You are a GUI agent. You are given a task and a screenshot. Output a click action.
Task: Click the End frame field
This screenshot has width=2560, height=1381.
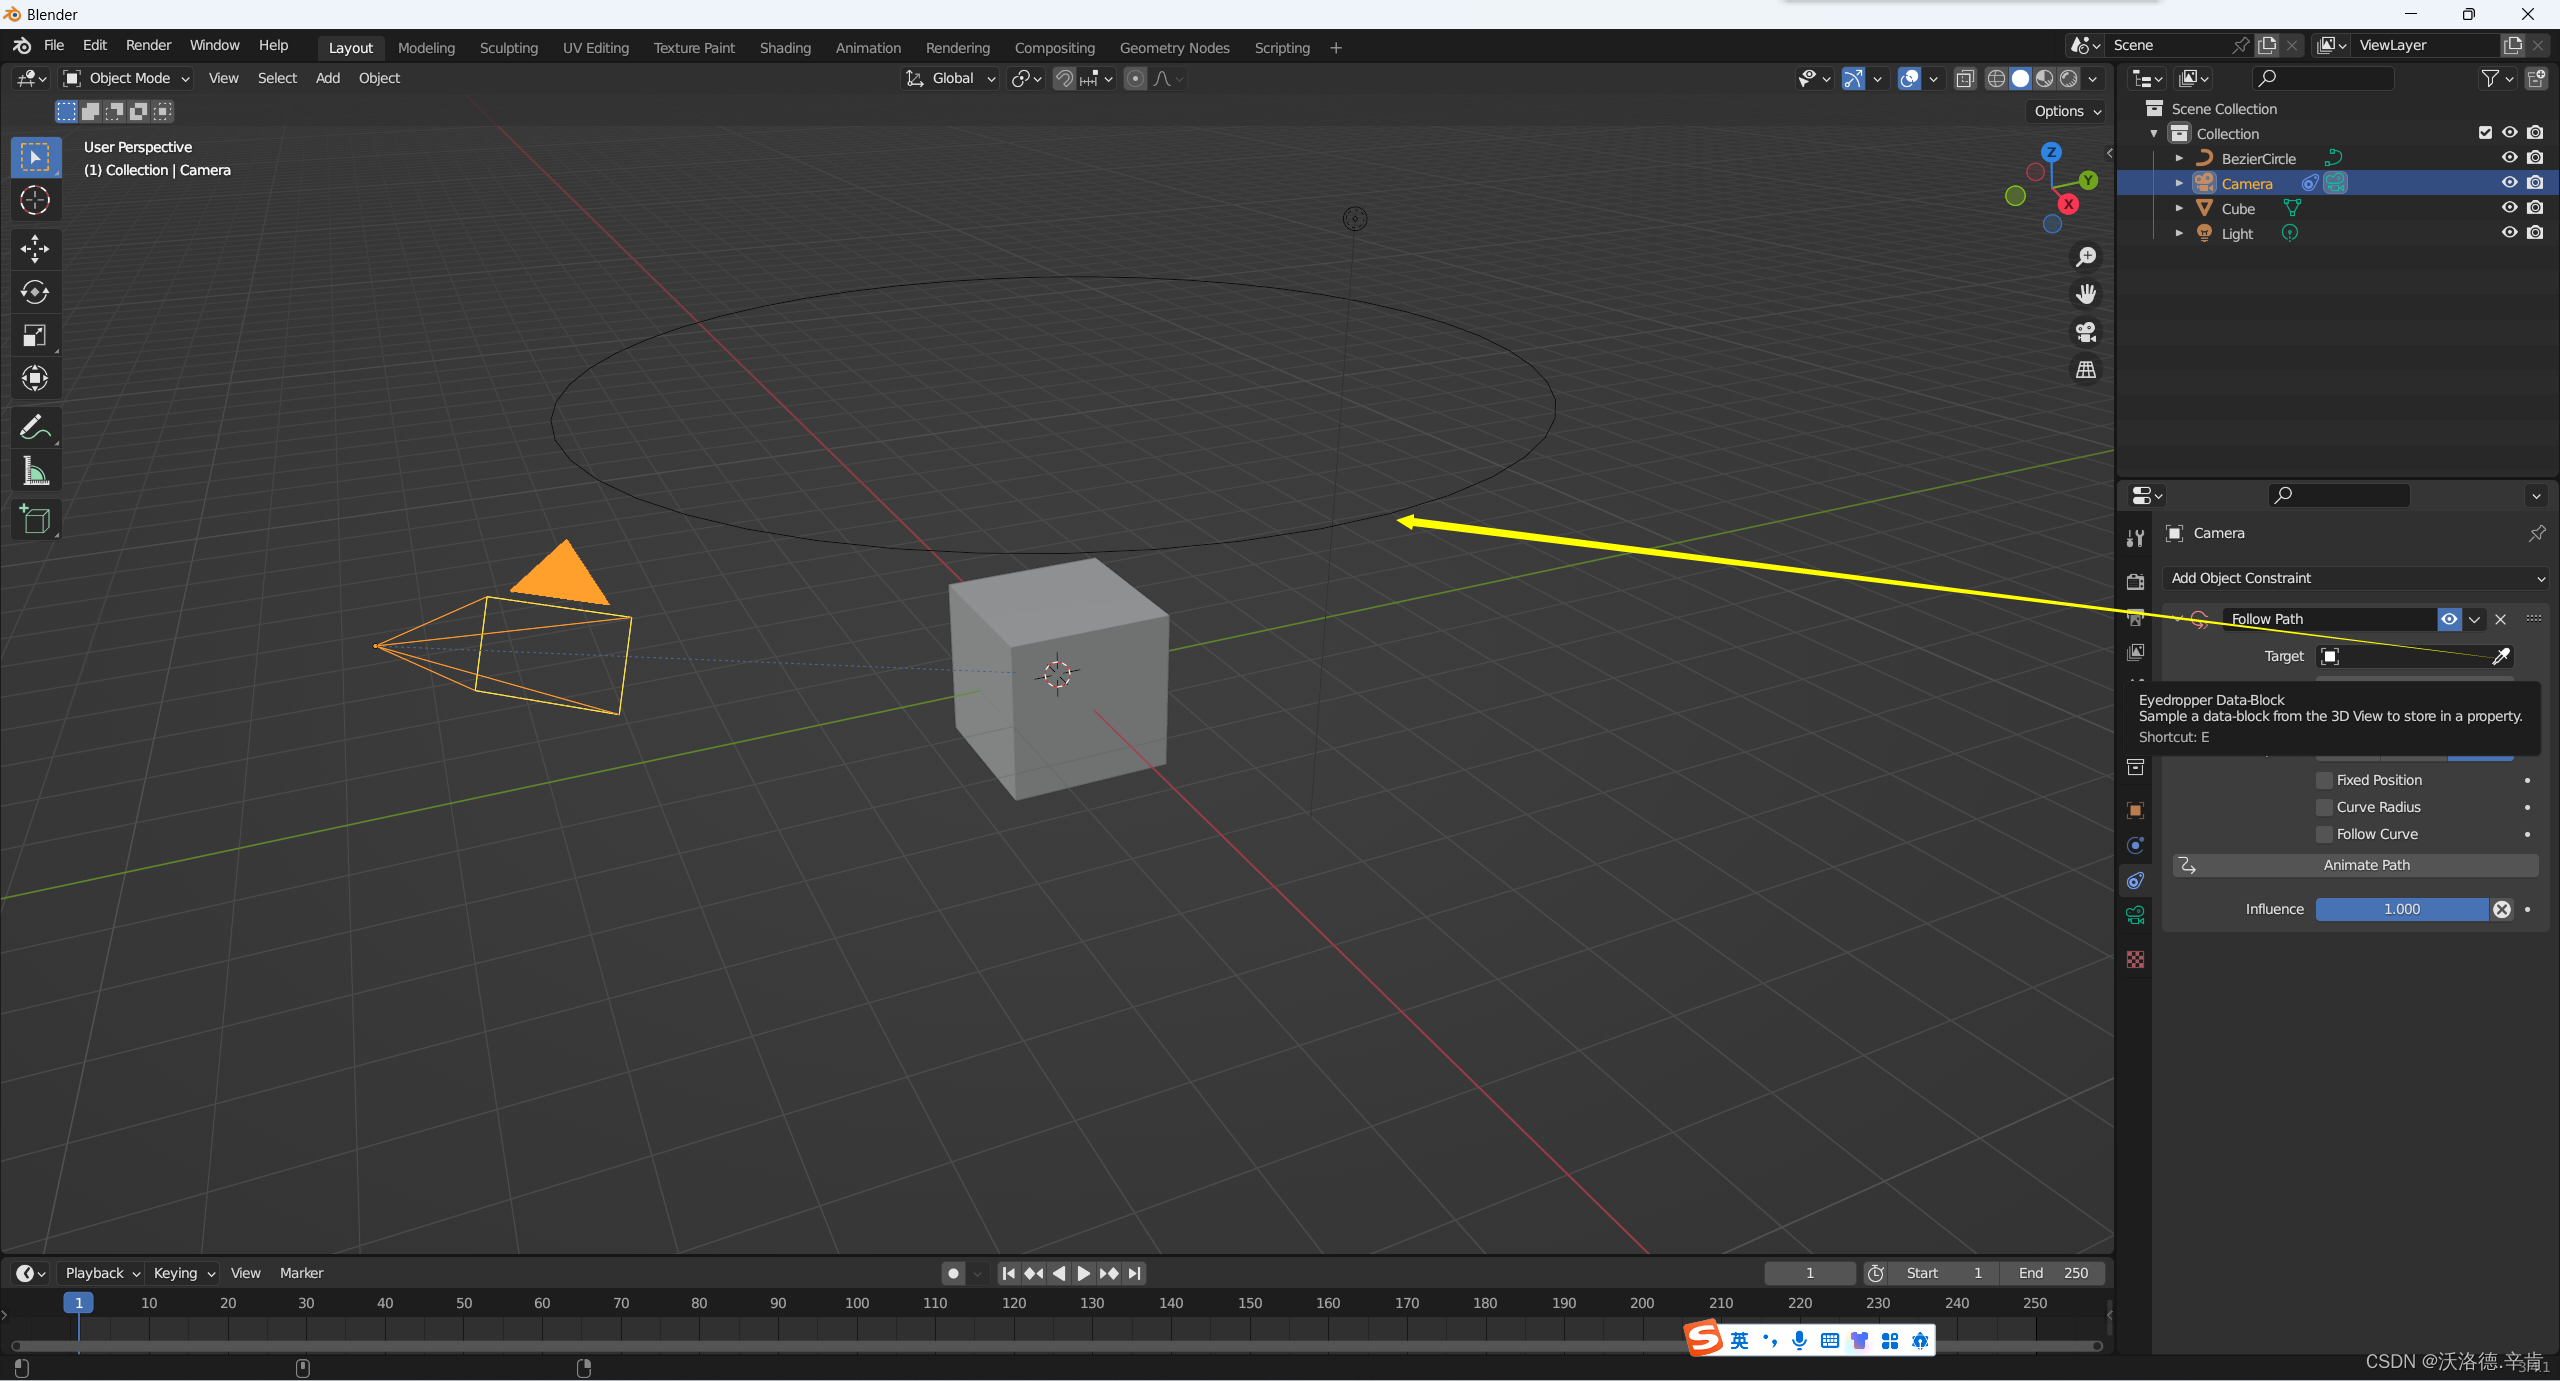(2052, 1273)
